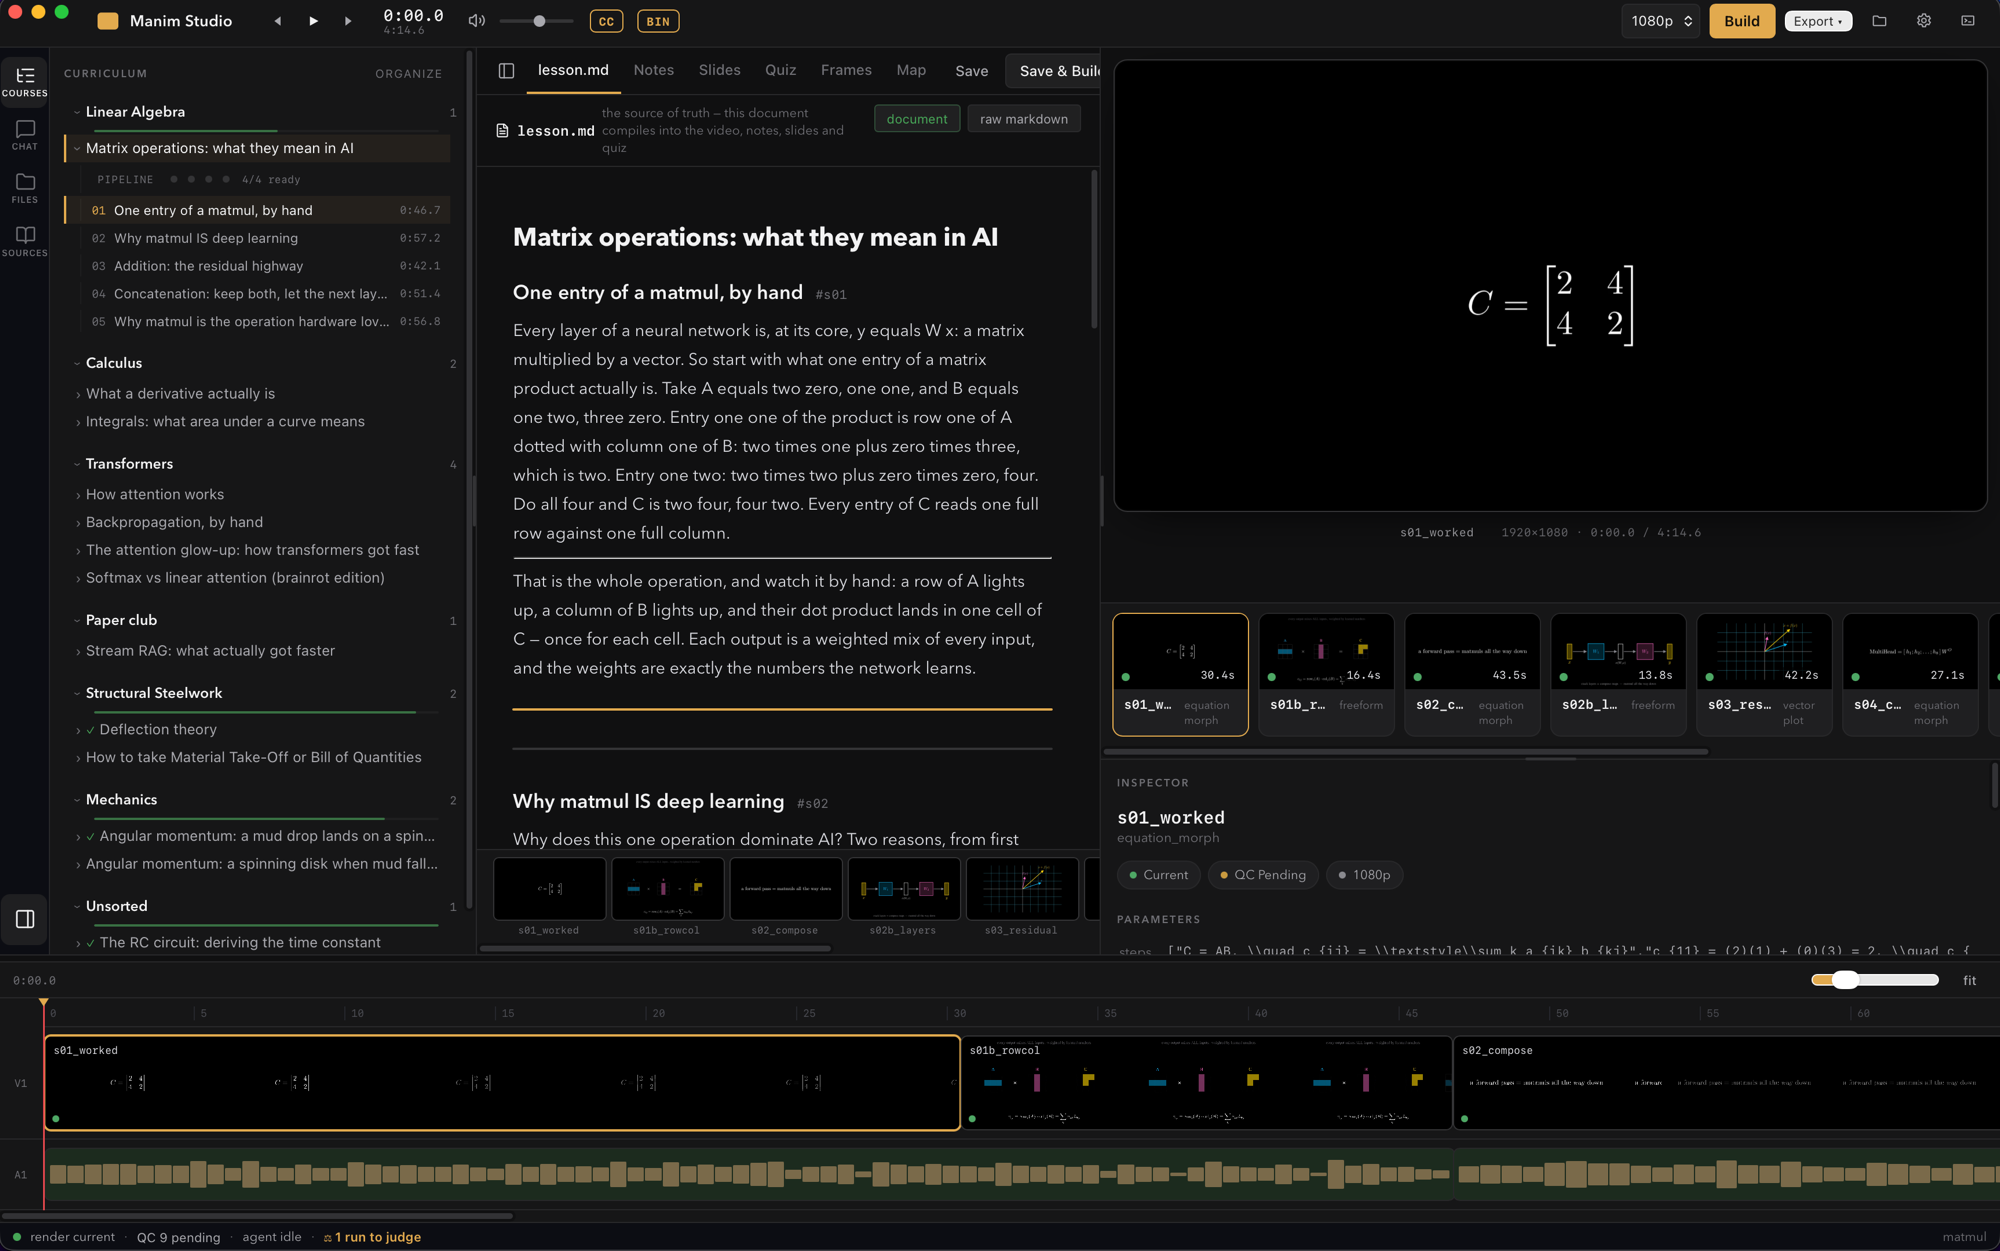Viewport: 2000px width, 1251px height.
Task: Collapse the Matrix operations lesson
Action: pyautogui.click(x=77, y=148)
